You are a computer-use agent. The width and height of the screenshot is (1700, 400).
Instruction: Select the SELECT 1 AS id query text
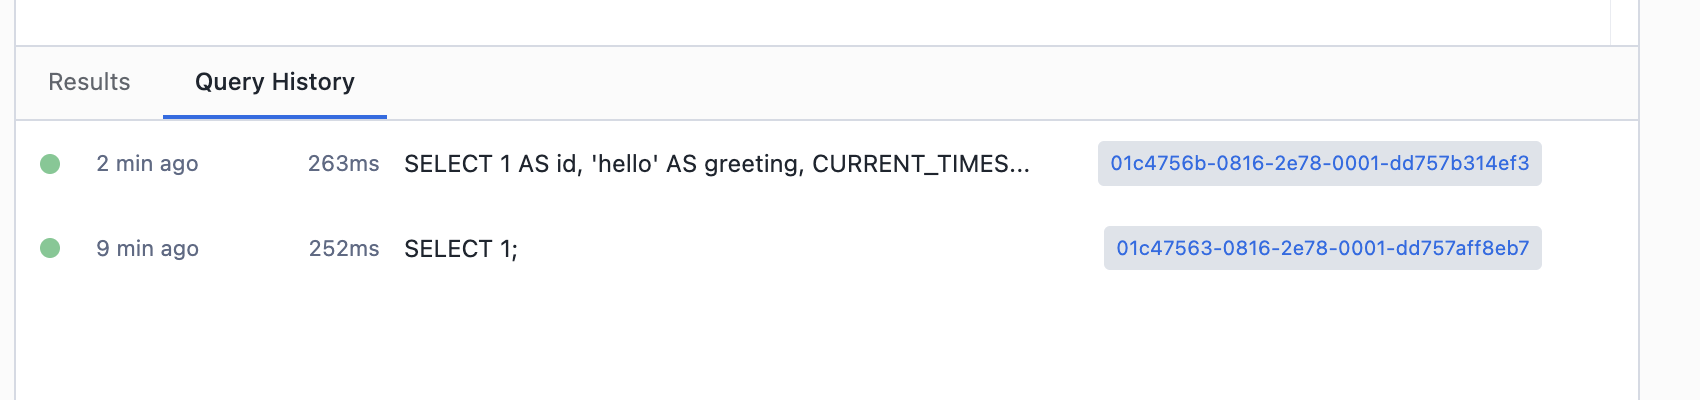pyautogui.click(x=716, y=164)
